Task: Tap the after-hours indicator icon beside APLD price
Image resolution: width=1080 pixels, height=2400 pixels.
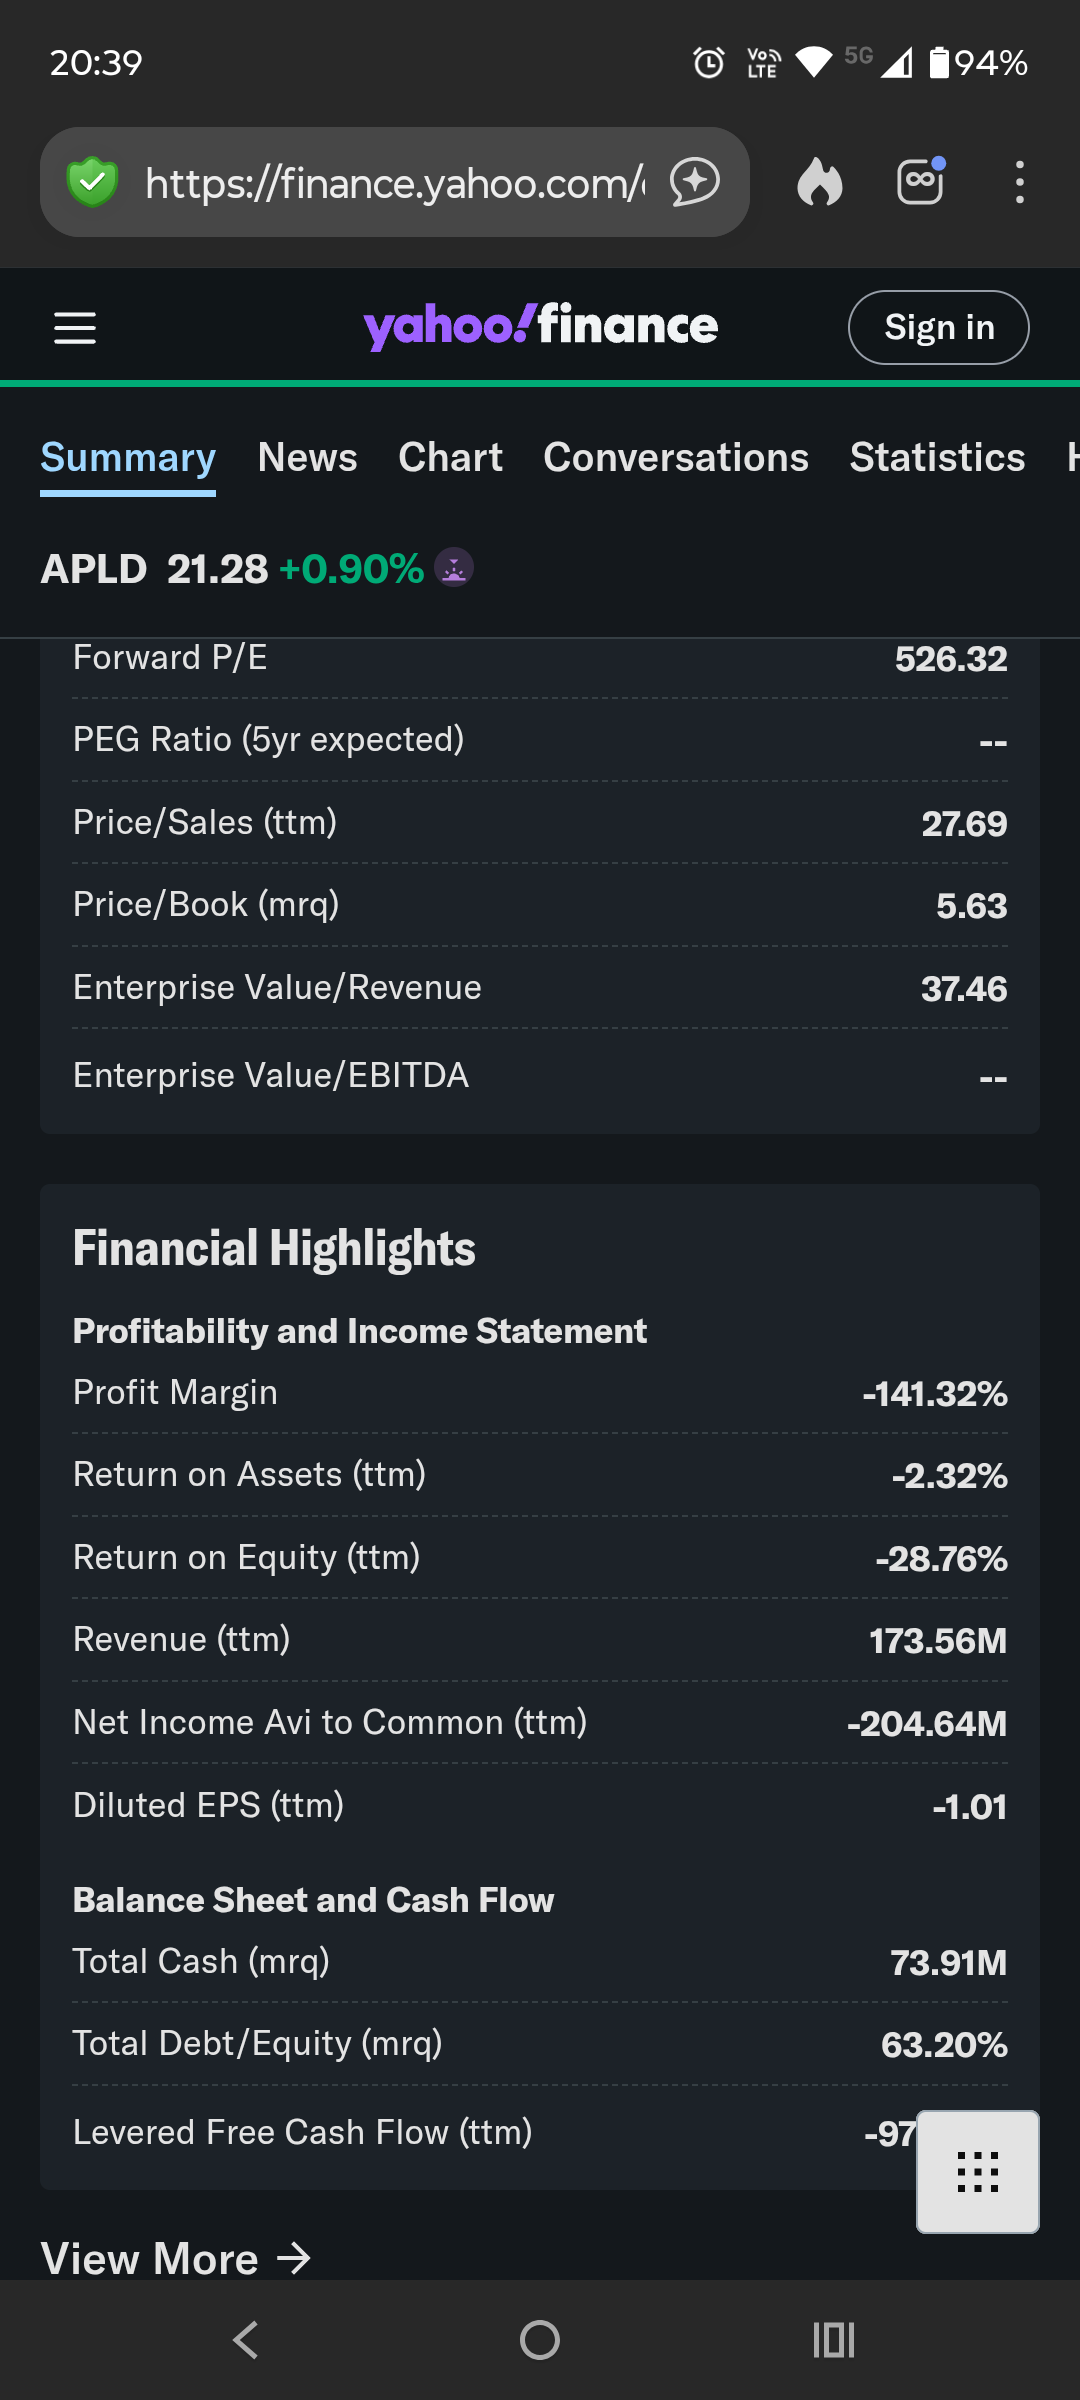Action: (x=454, y=568)
